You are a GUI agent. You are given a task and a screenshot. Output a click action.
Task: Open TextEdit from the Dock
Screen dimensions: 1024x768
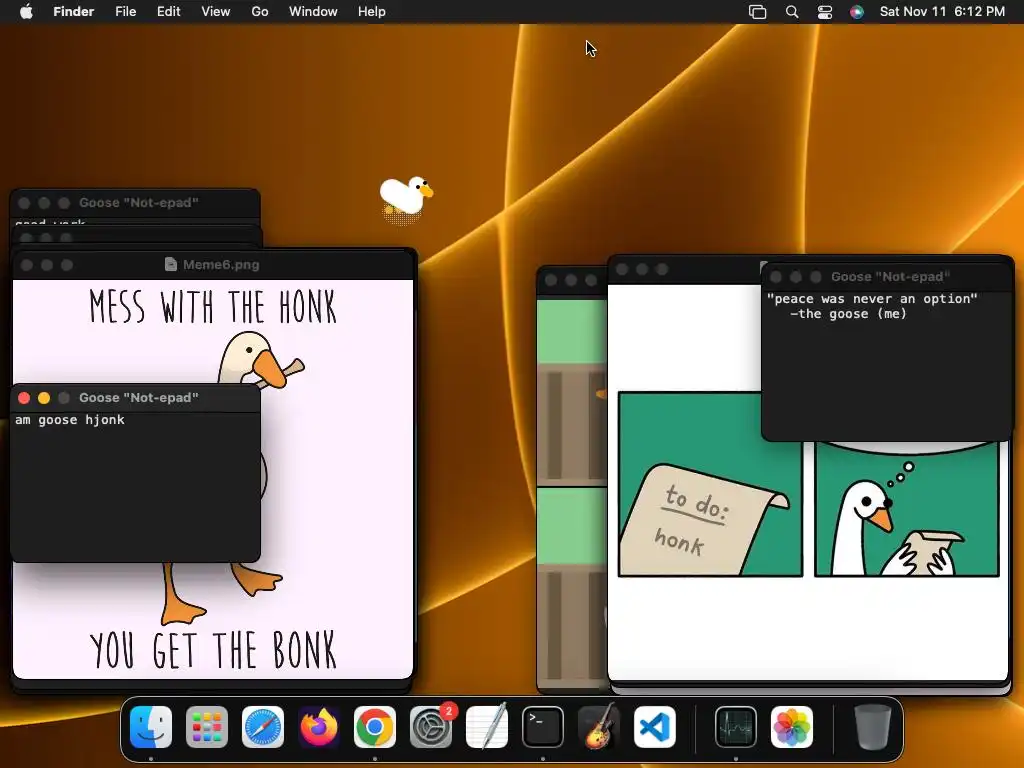(487, 727)
